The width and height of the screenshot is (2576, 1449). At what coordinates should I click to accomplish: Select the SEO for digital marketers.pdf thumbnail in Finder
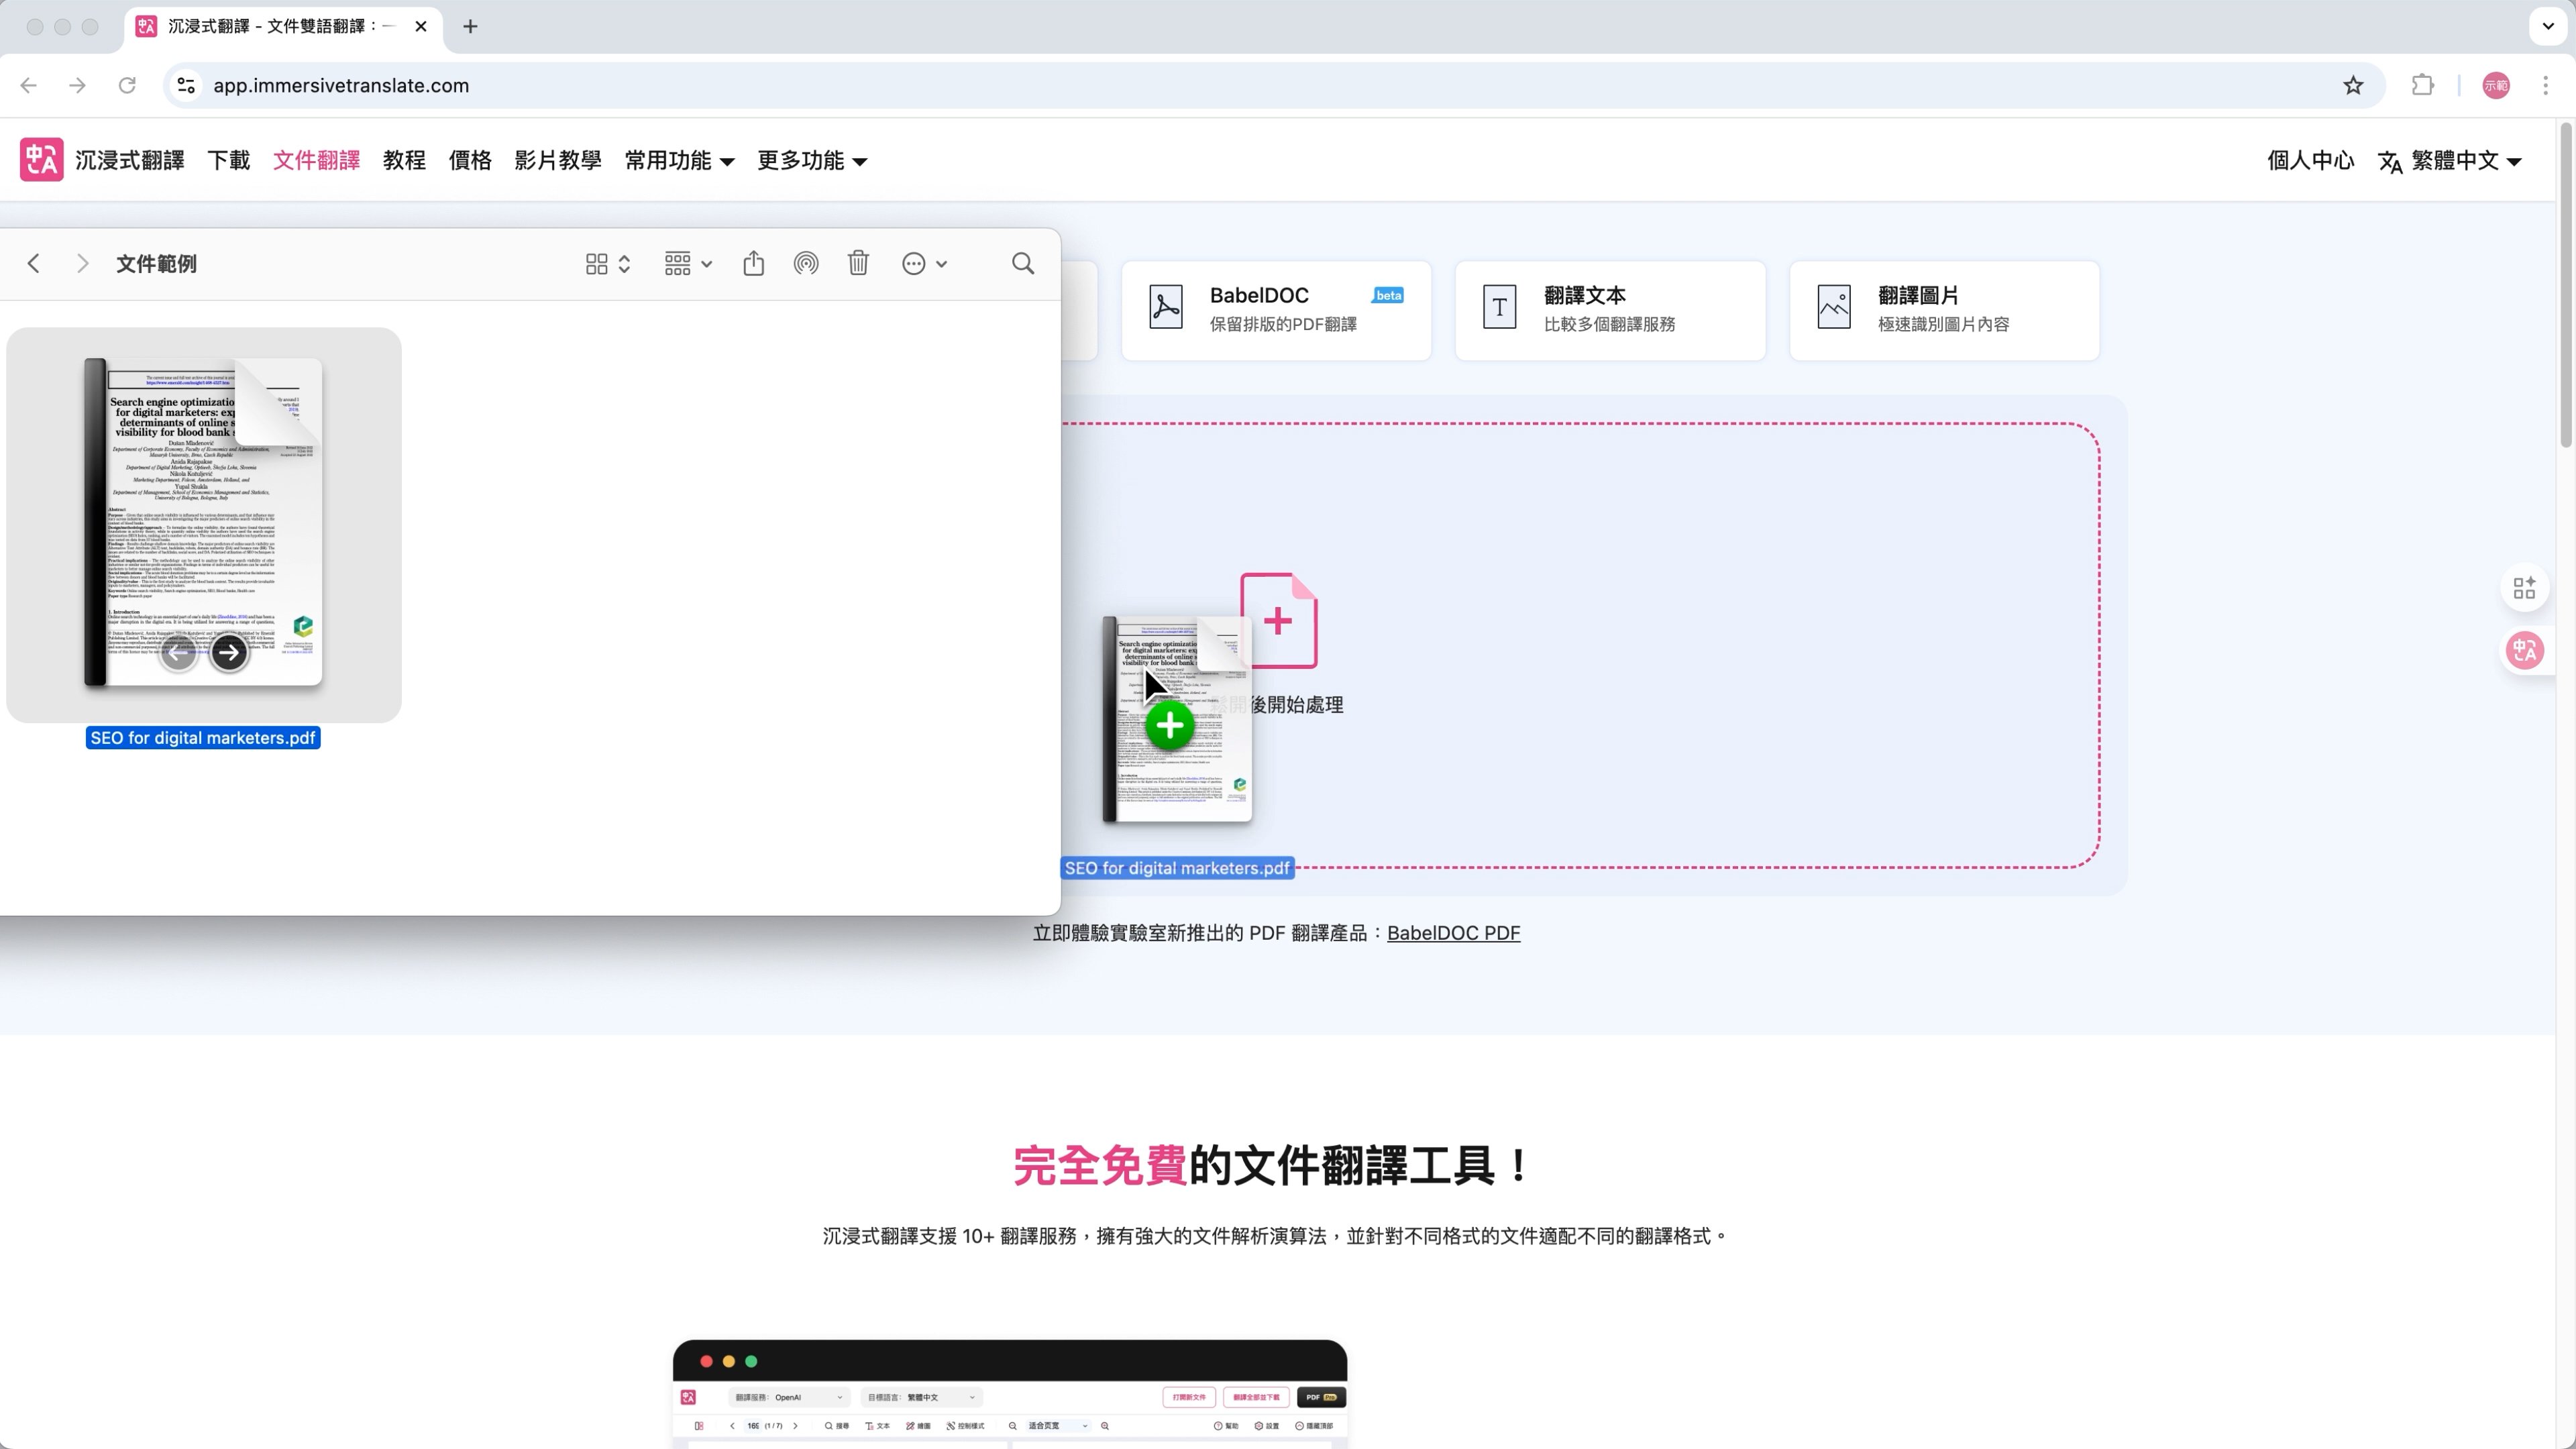click(x=204, y=524)
